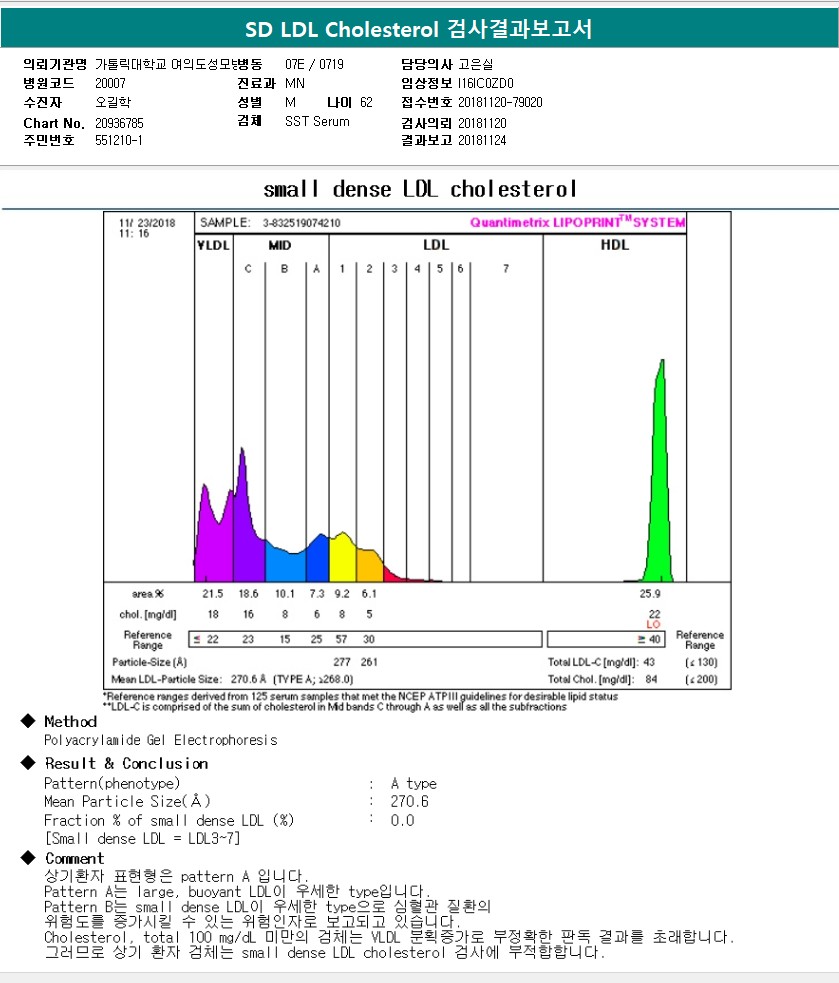Click the magenta VLDL peak in chart

point(212,545)
